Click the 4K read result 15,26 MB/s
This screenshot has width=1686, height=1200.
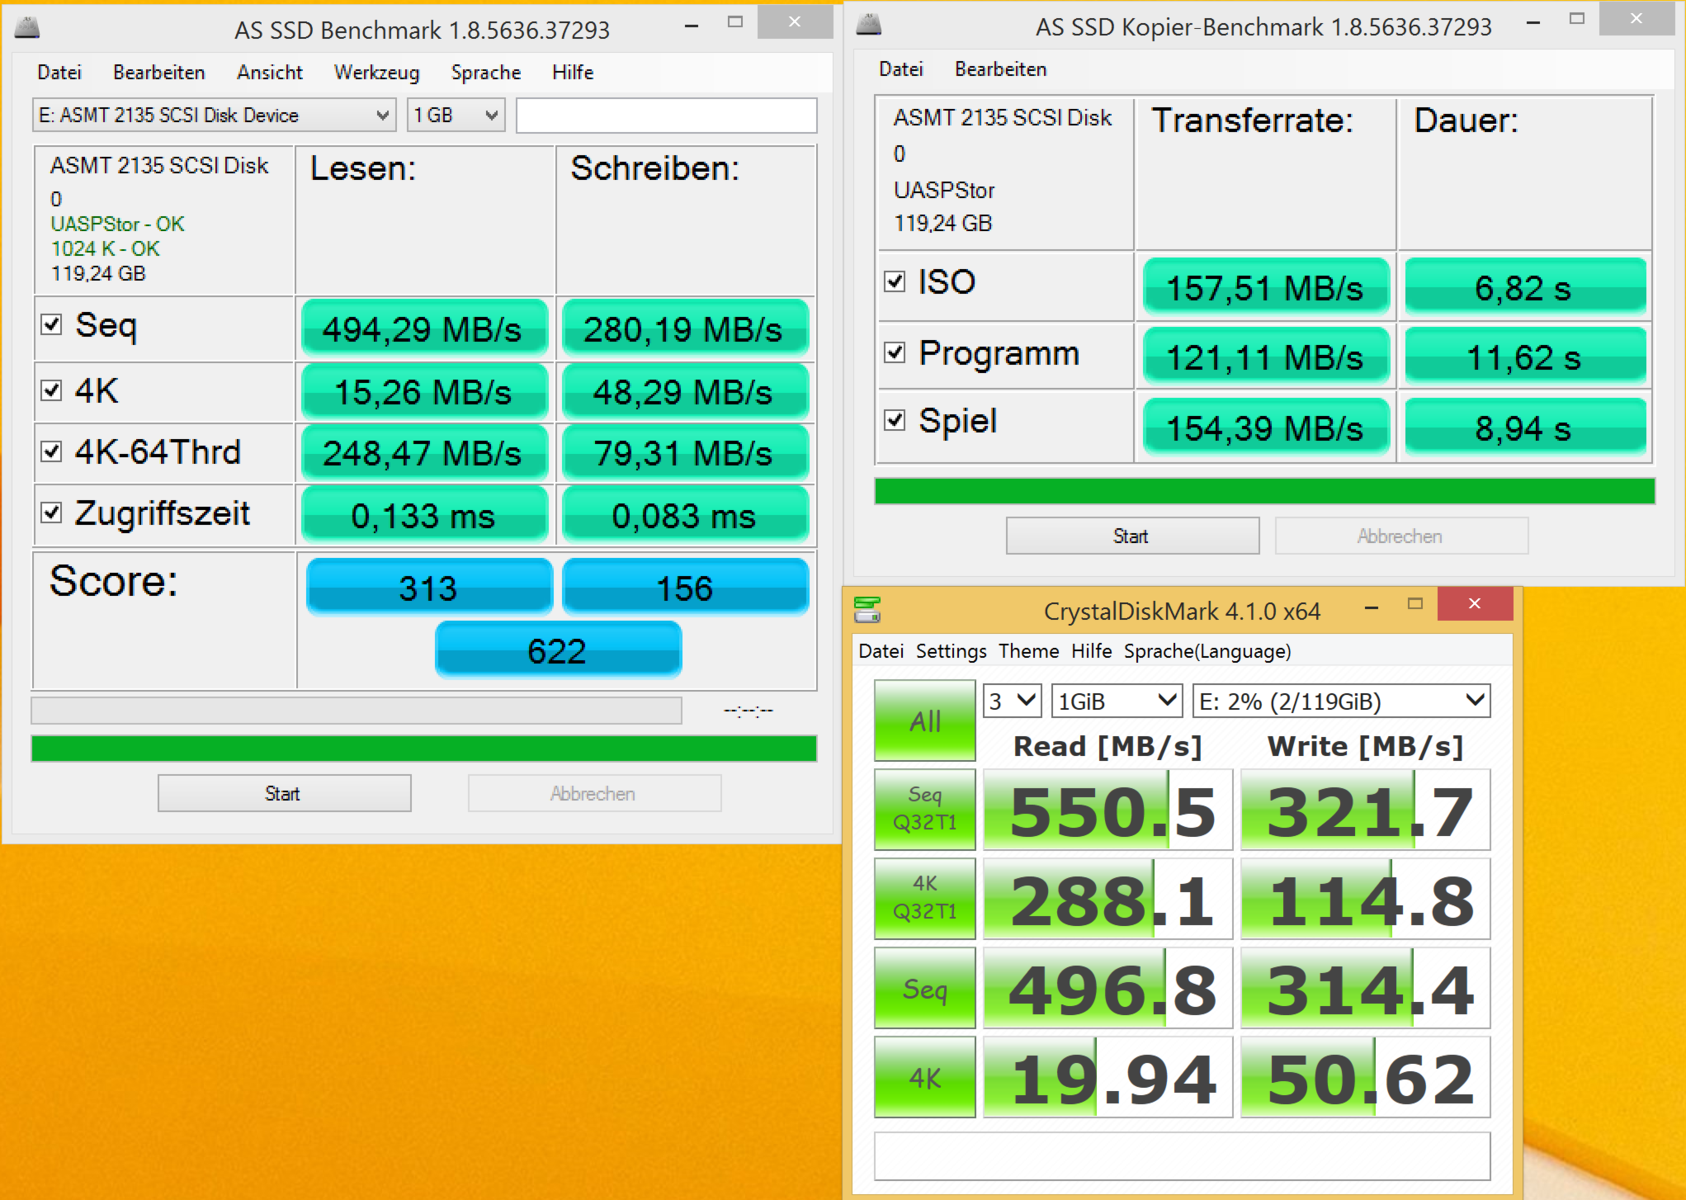pyautogui.click(x=424, y=392)
